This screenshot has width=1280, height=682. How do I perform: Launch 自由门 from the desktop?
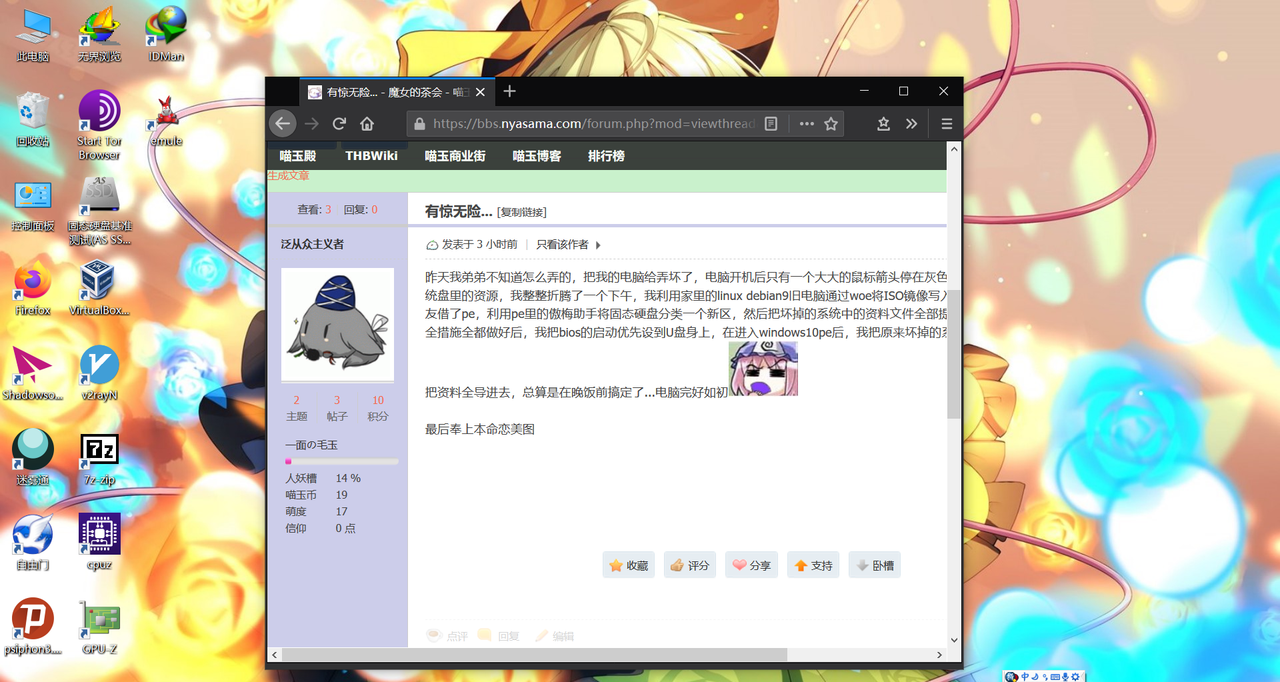33,543
